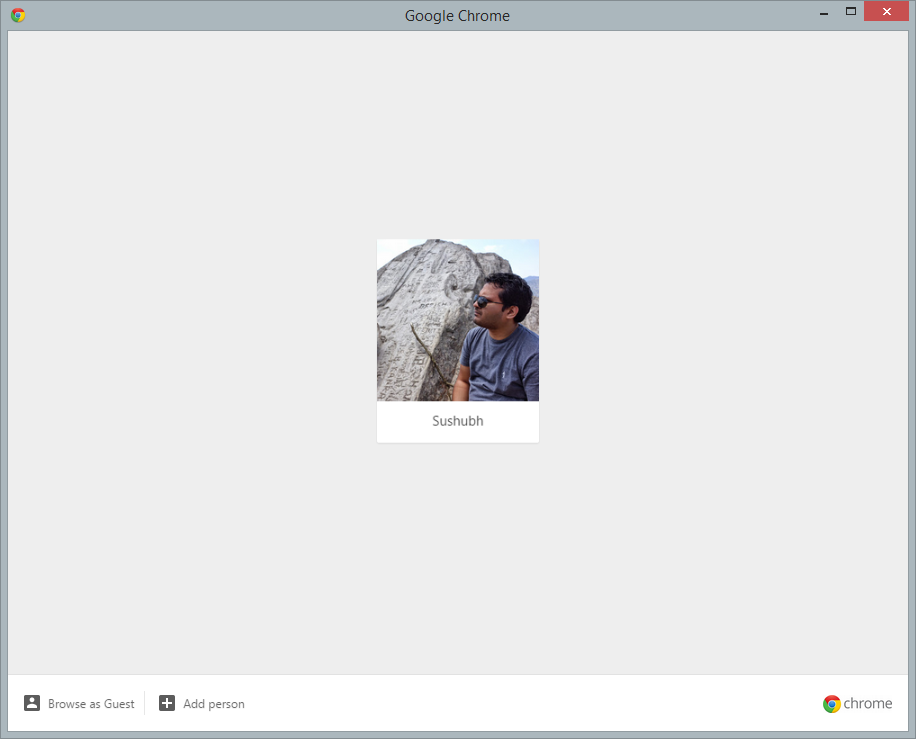The height and width of the screenshot is (739, 916).
Task: Minimize the Google Chrome window
Action: click(x=823, y=12)
